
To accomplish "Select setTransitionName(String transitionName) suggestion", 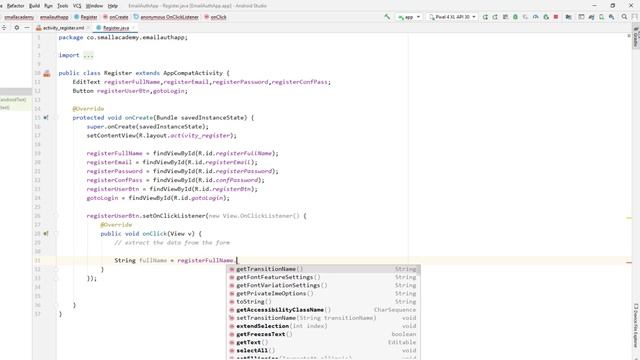I will pyautogui.click(x=323, y=318).
